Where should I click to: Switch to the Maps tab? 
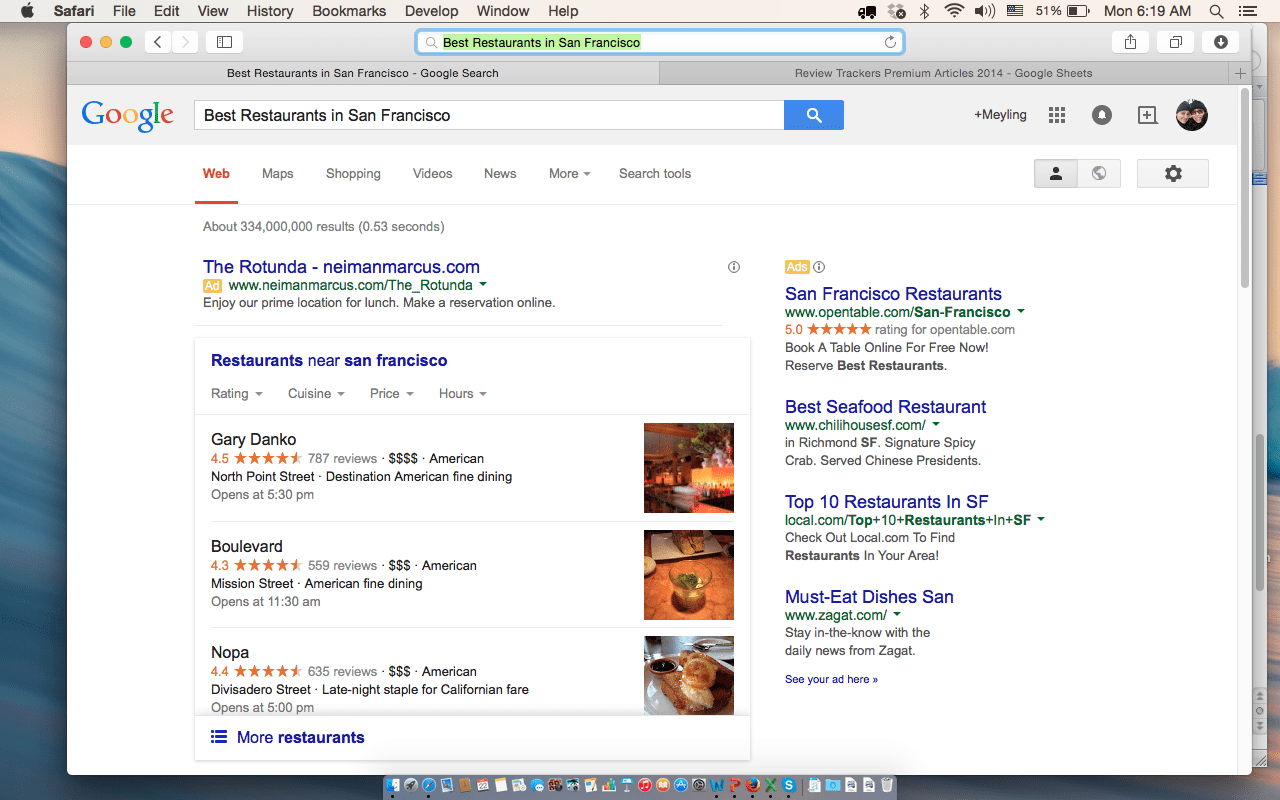coord(278,173)
